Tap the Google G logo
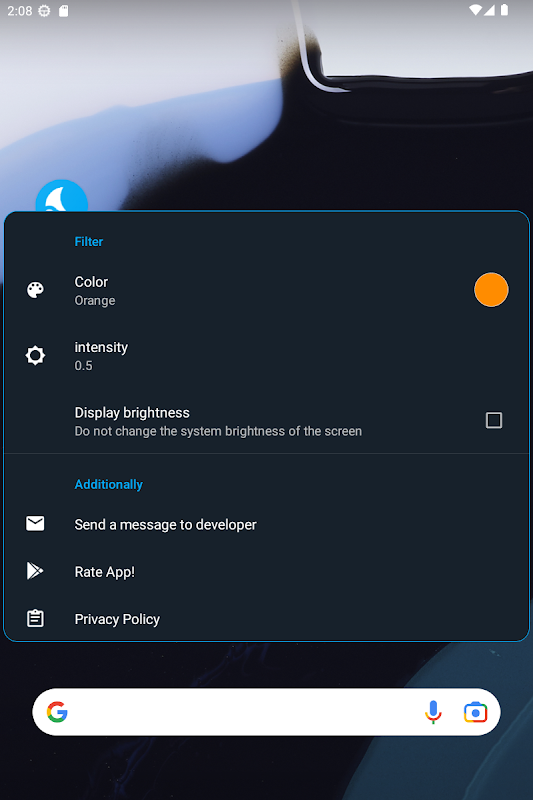Image resolution: width=533 pixels, height=800 pixels. 57,712
